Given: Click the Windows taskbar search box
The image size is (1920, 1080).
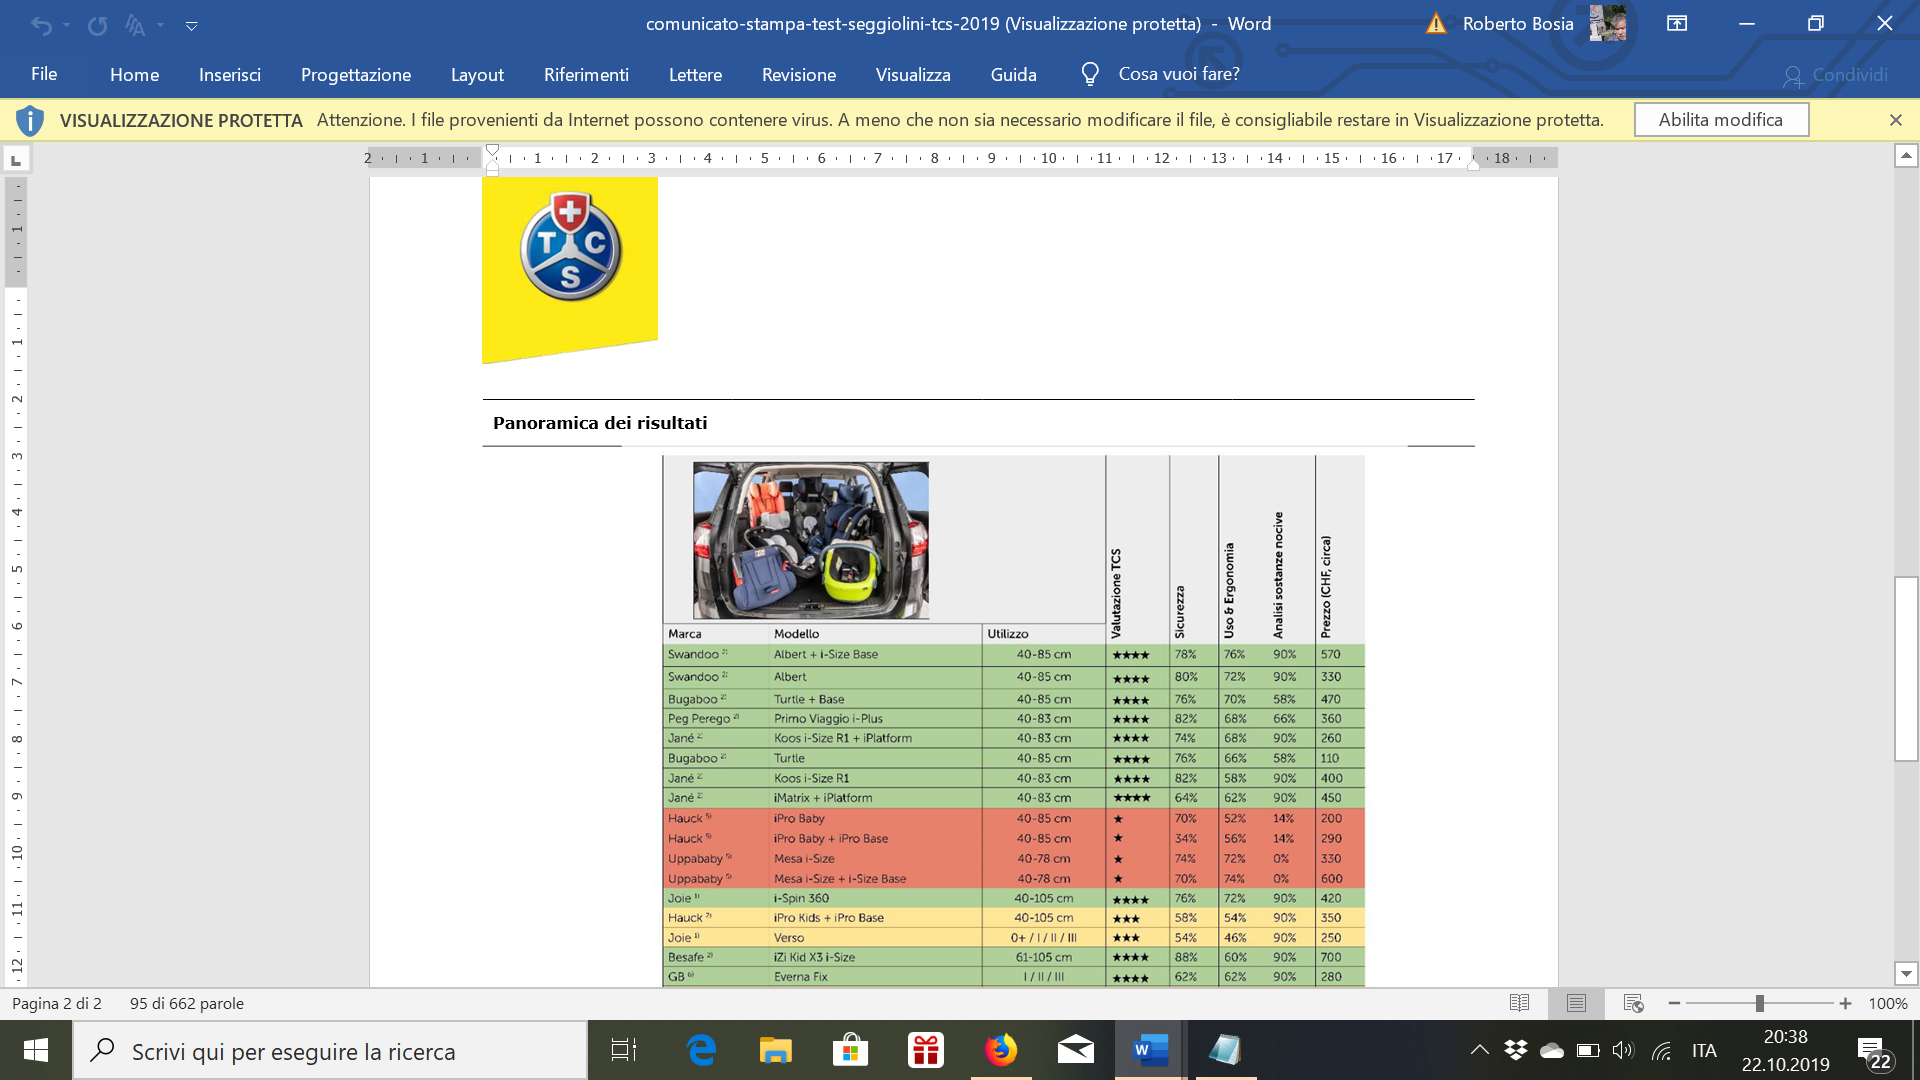Looking at the screenshot, I should tap(330, 1050).
